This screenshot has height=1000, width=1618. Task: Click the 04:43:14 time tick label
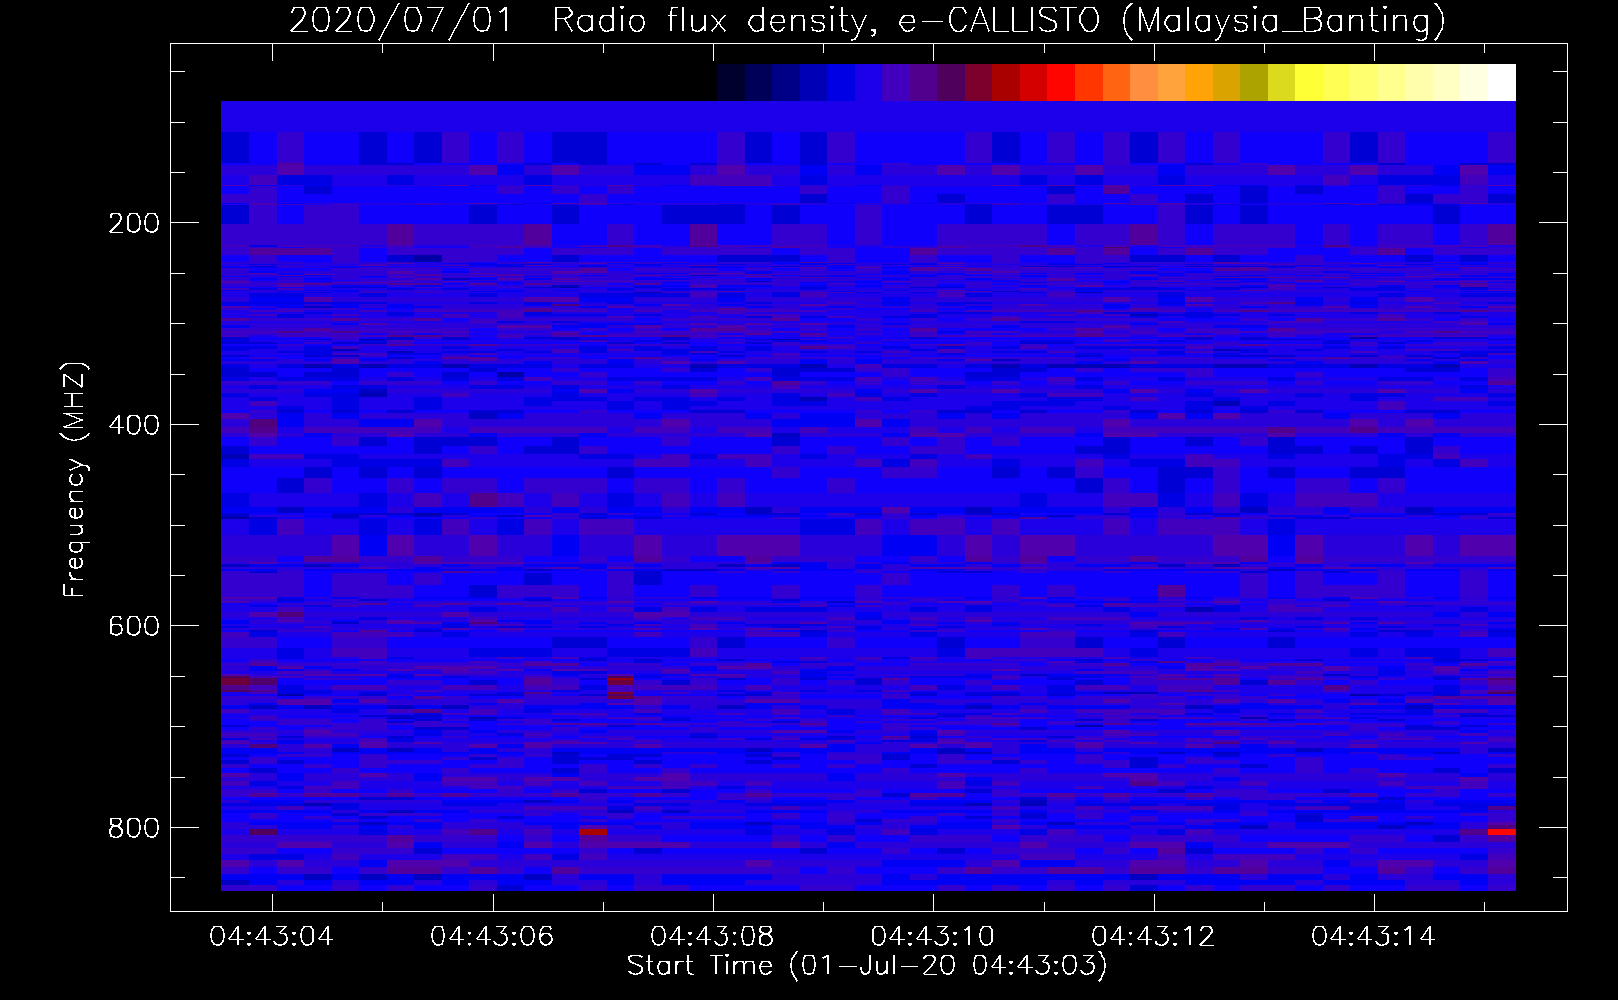click(1373, 937)
